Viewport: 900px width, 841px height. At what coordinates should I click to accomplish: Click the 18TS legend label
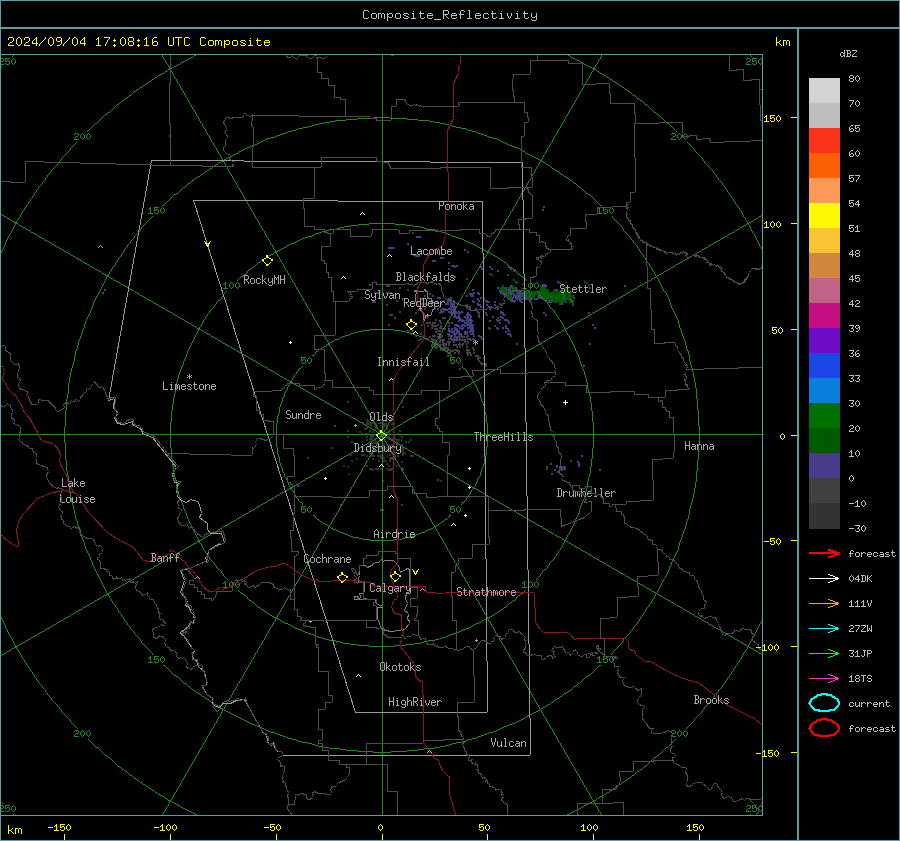coord(860,679)
